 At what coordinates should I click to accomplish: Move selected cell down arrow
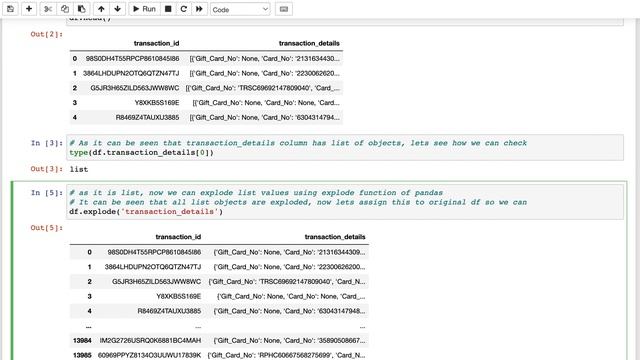(118, 9)
